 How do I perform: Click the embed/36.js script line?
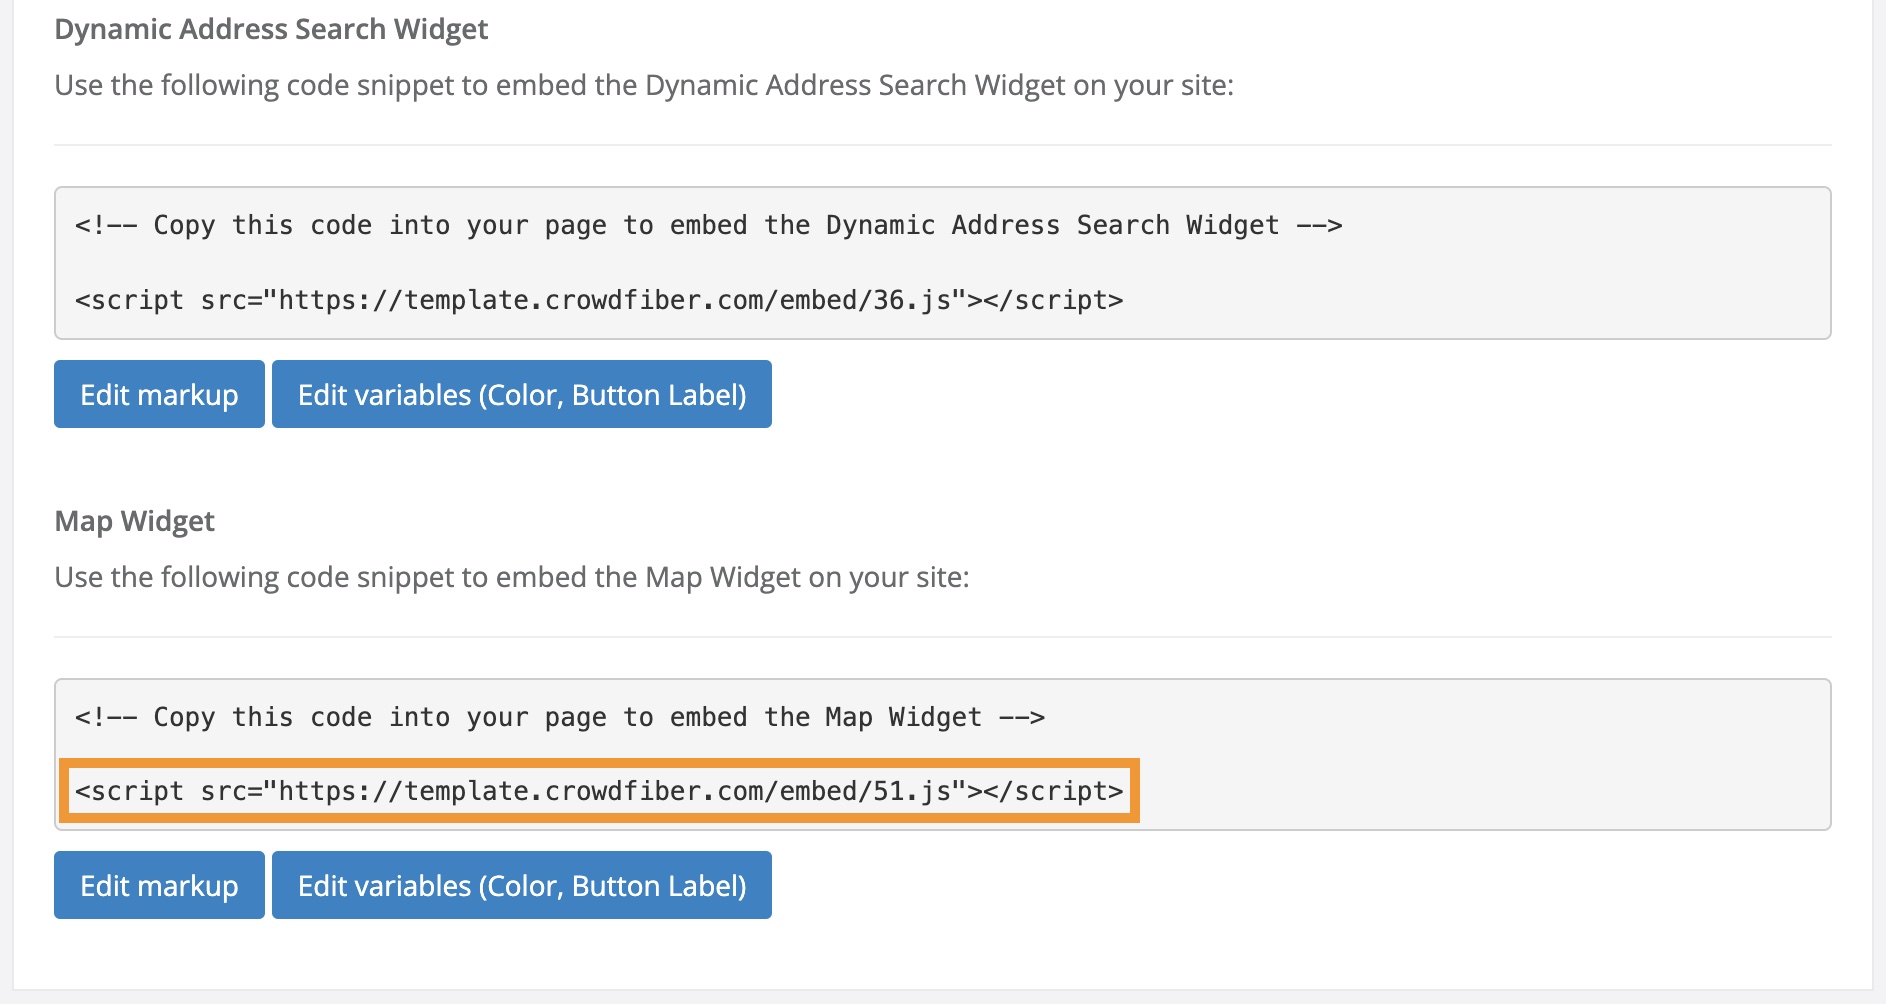598,300
